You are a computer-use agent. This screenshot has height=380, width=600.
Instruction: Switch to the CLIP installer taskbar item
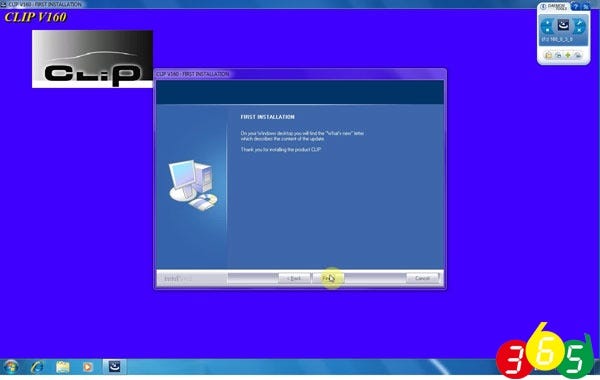[x=114, y=366]
